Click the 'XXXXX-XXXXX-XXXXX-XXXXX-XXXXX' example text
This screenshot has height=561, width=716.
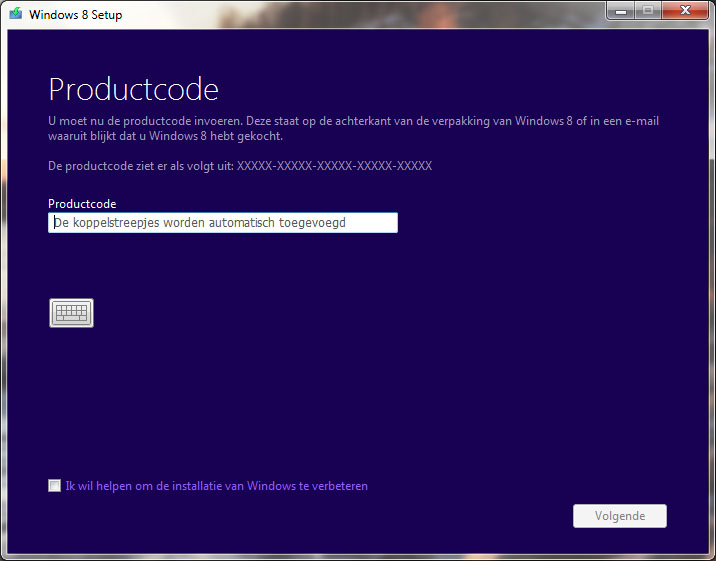334,166
